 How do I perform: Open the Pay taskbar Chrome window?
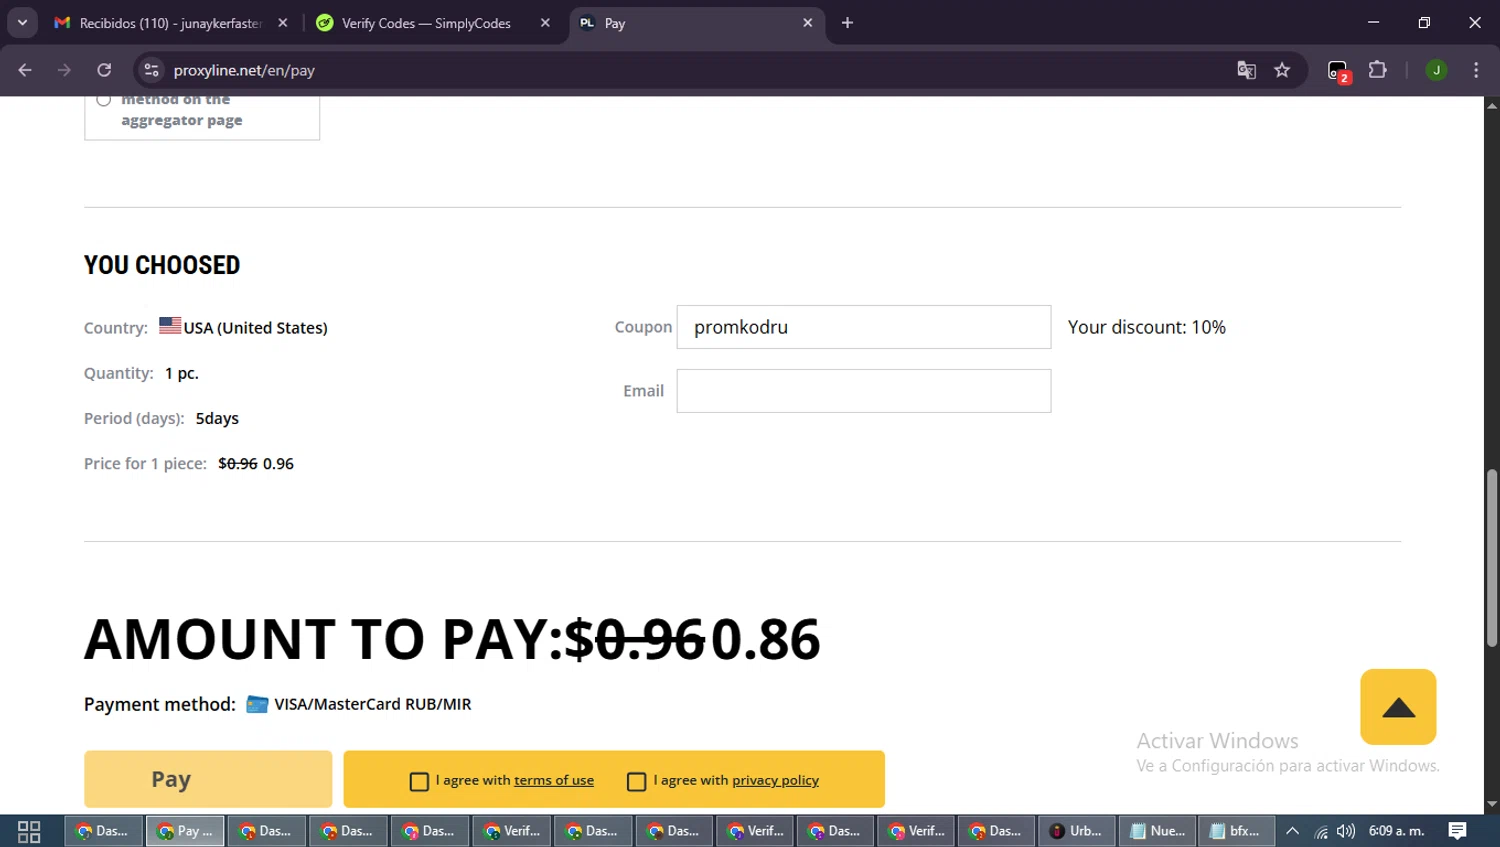[186, 831]
